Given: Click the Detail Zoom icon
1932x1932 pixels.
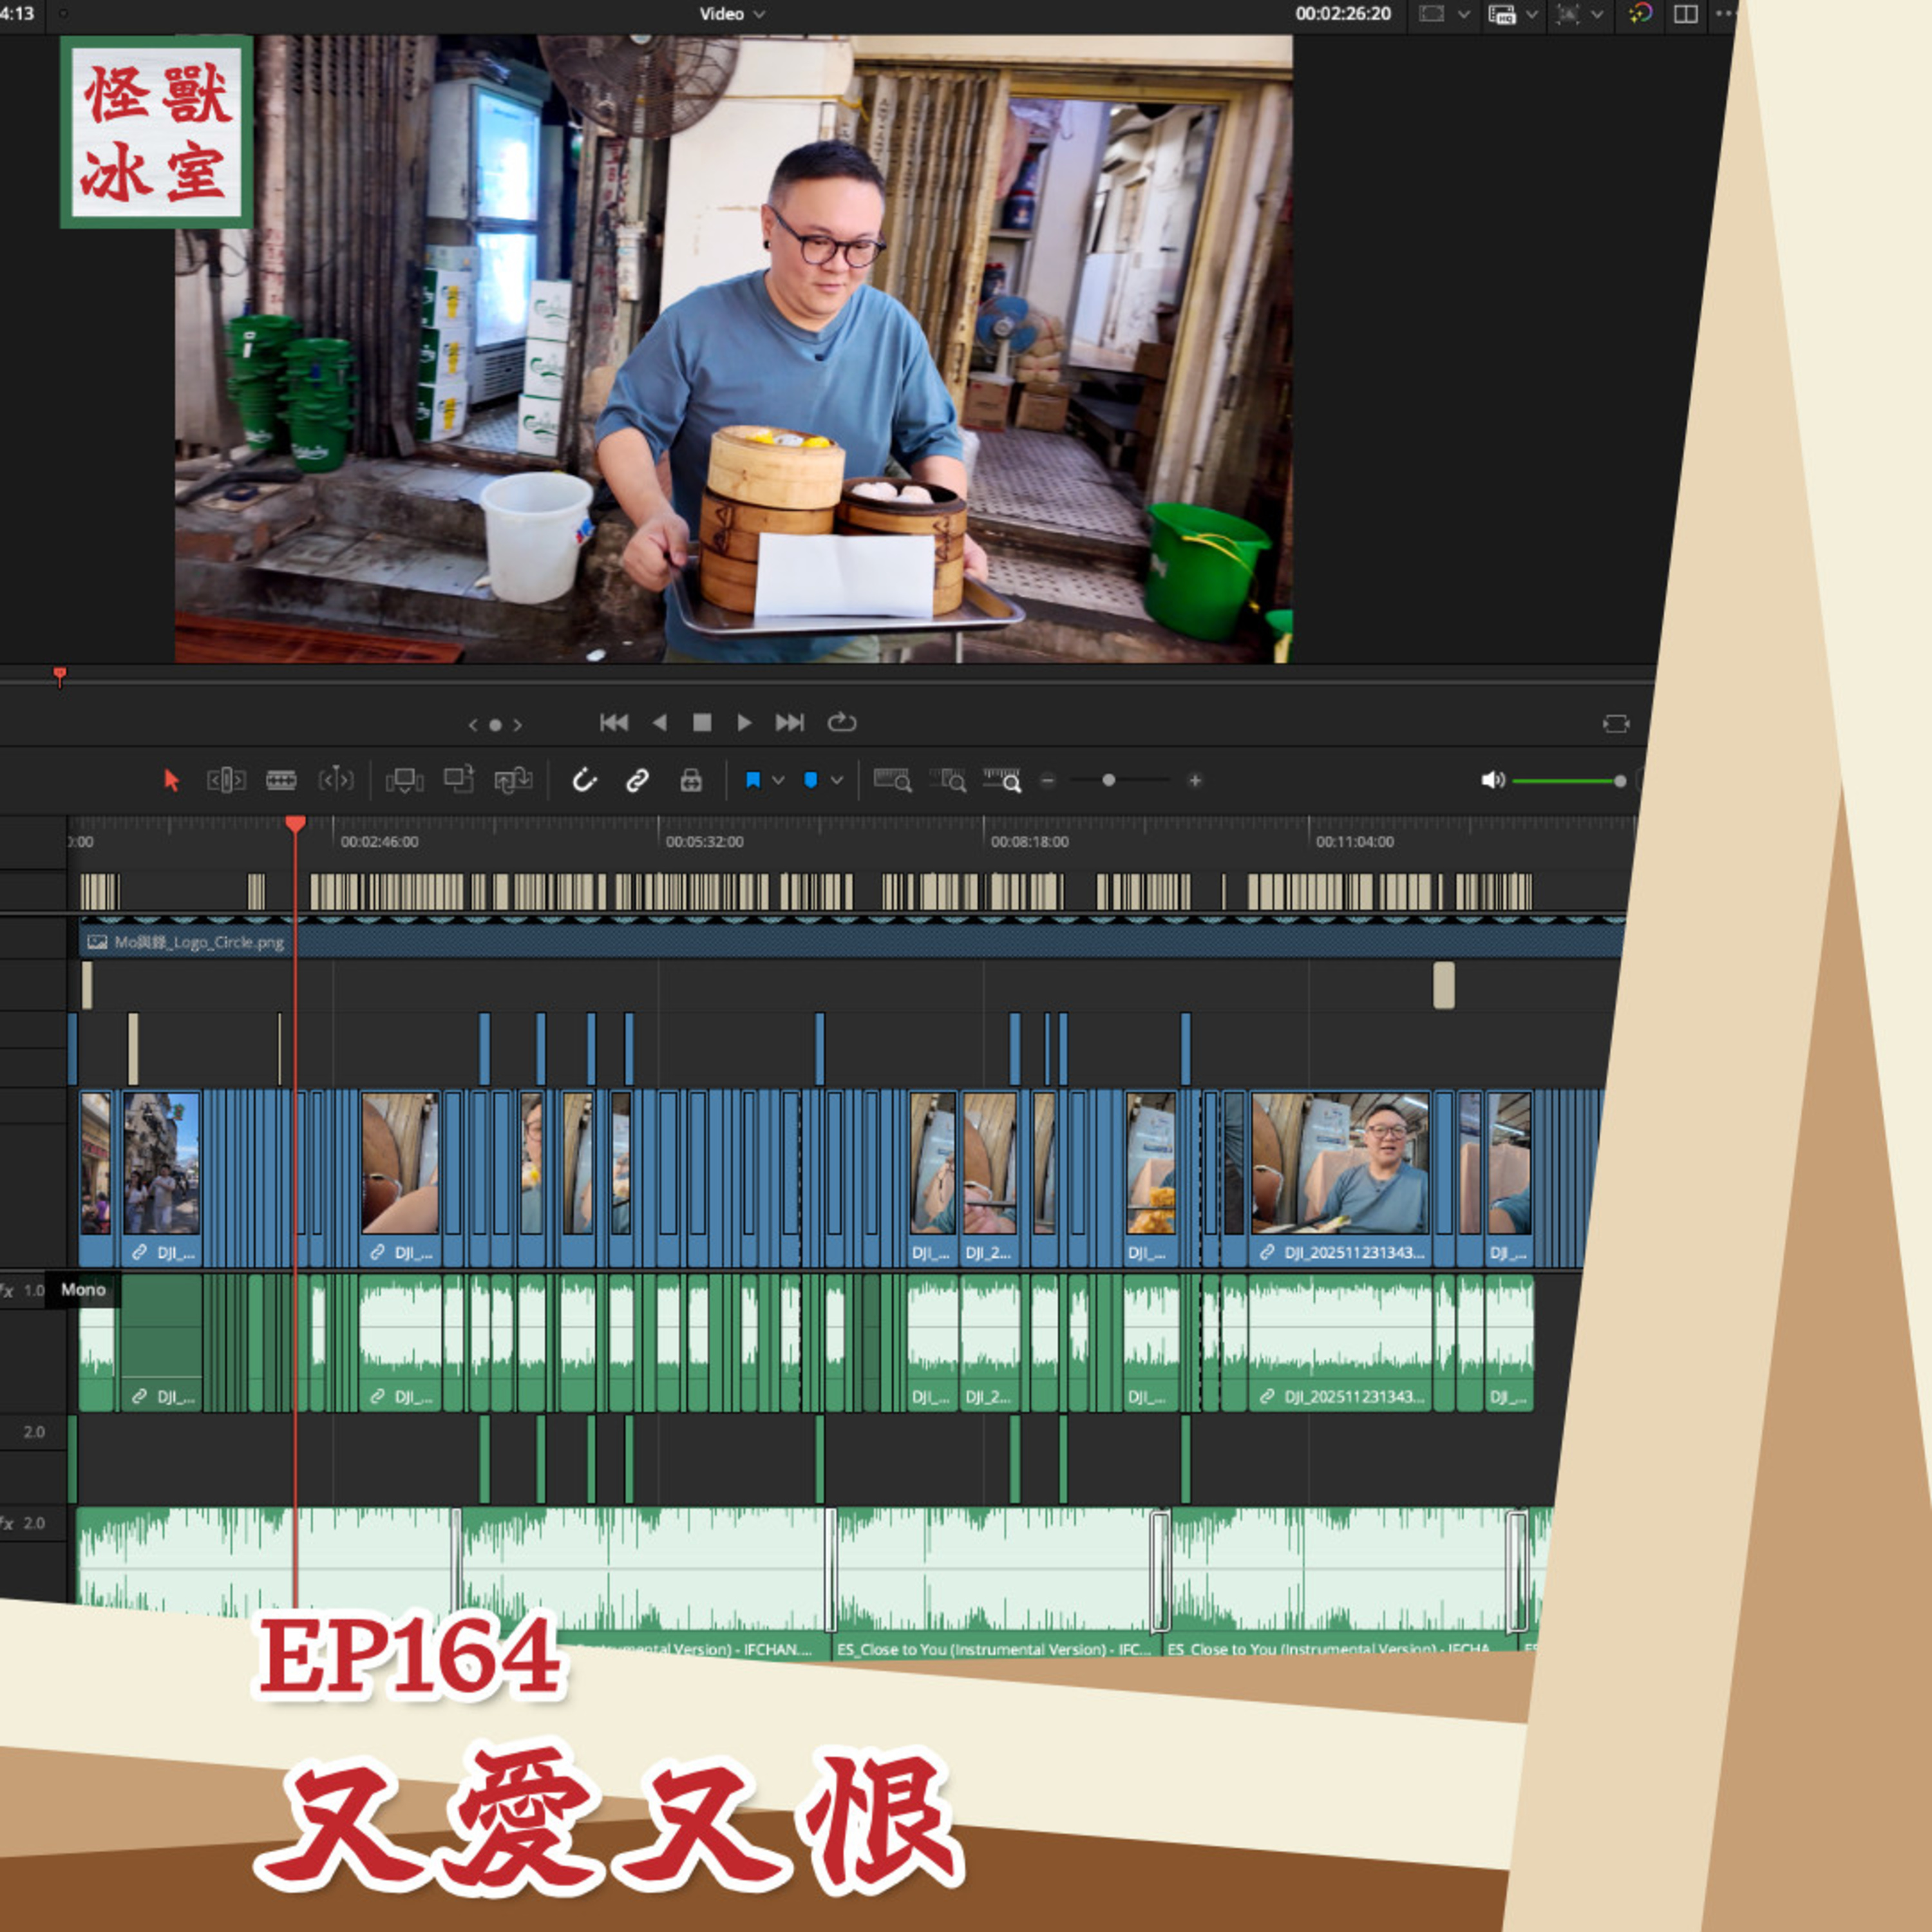Looking at the screenshot, I should click(947, 780).
